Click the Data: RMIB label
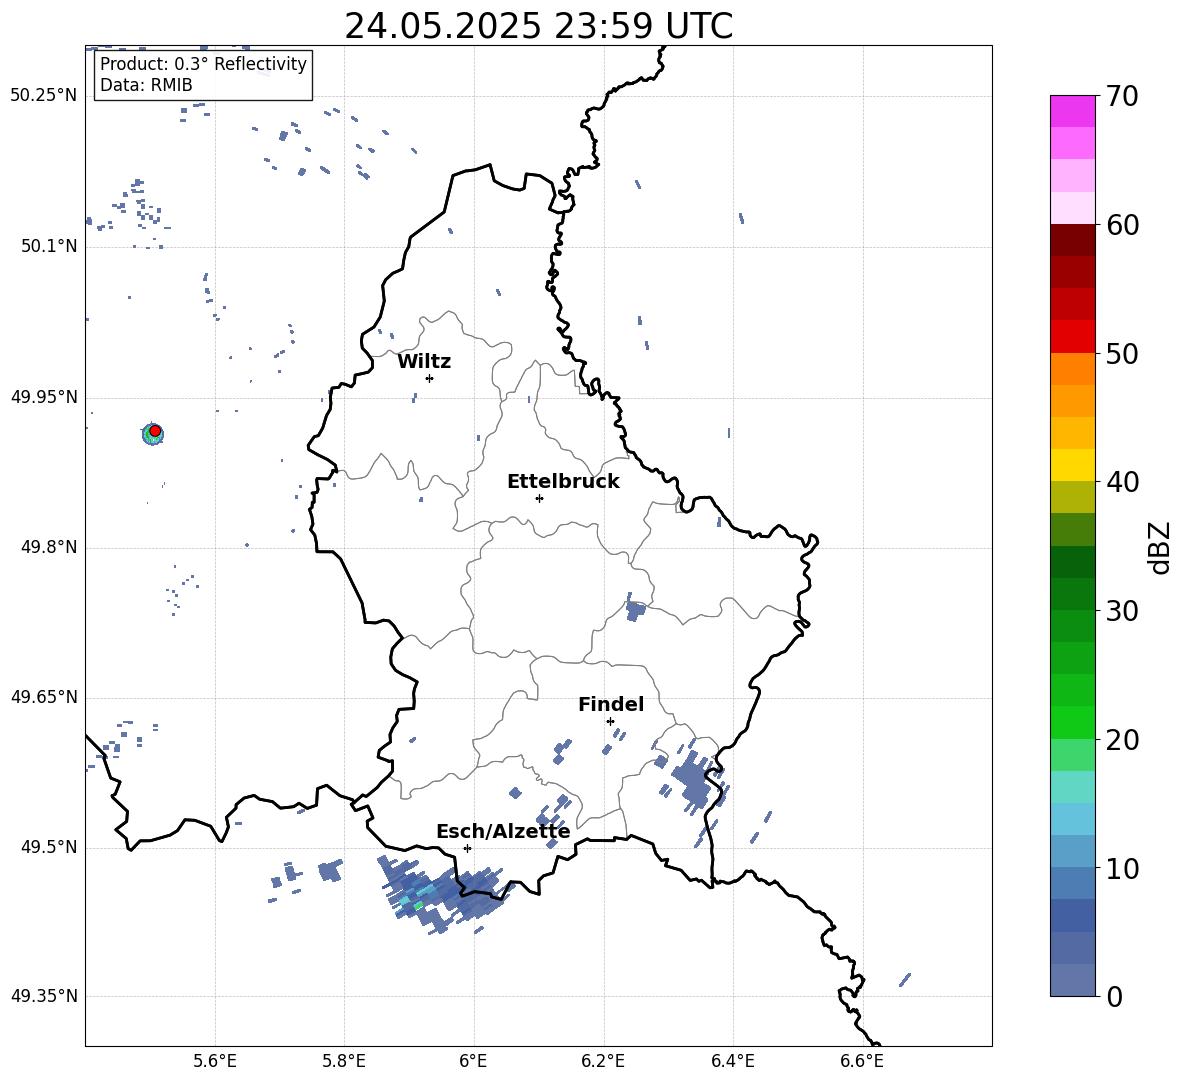This screenshot has height=1081, width=1184. pyautogui.click(x=146, y=85)
